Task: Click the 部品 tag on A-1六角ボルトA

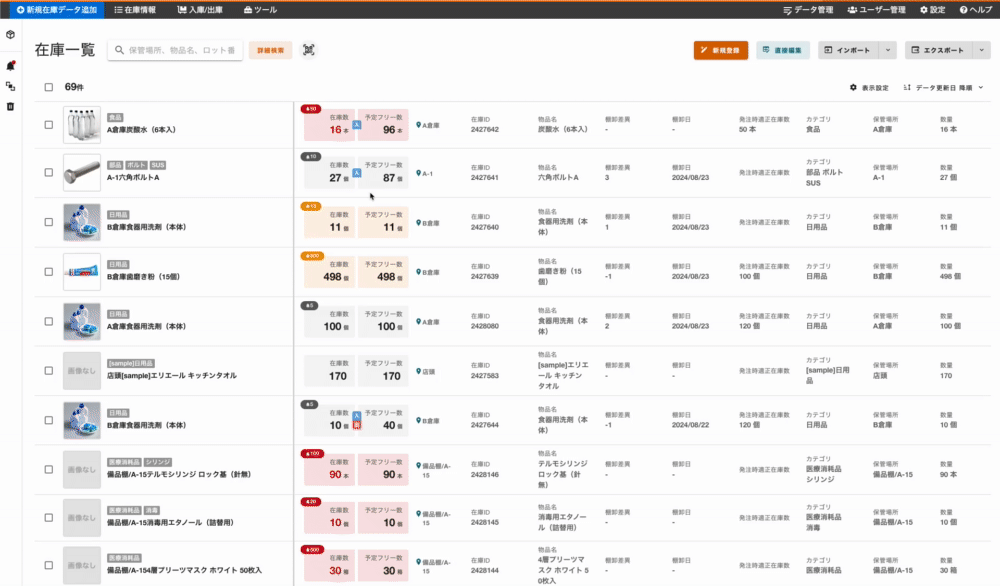Action: click(115, 165)
